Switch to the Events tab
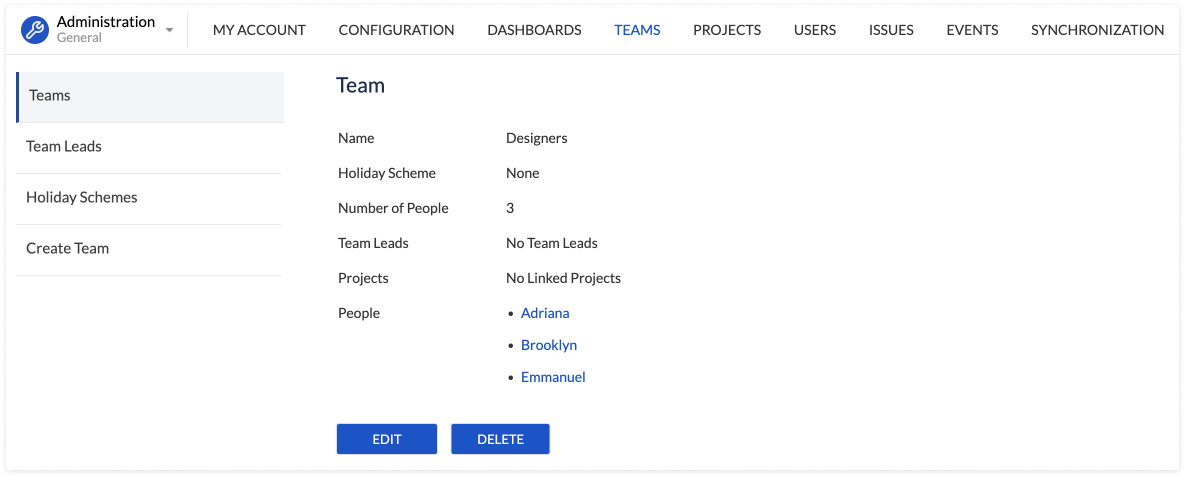 [972, 30]
